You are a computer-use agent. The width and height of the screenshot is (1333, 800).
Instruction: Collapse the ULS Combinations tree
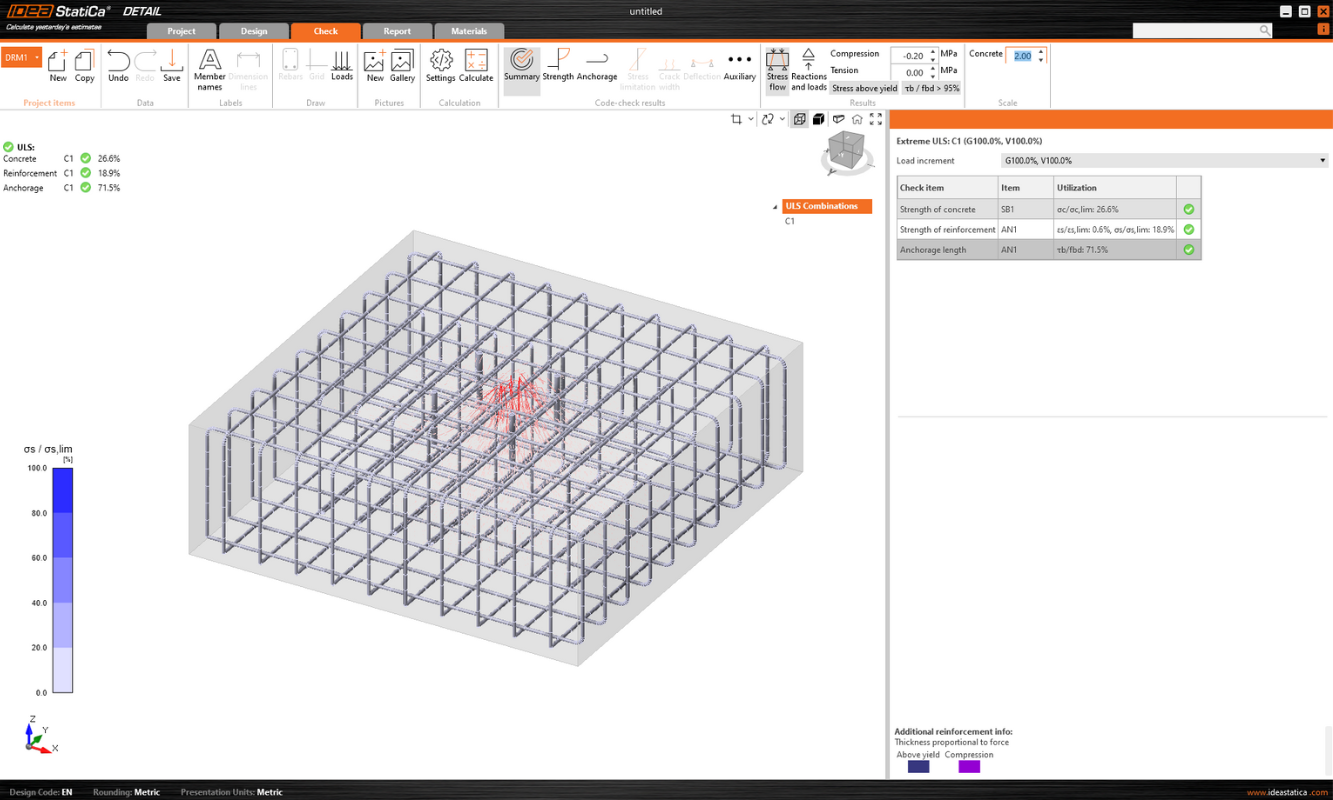[775, 207]
